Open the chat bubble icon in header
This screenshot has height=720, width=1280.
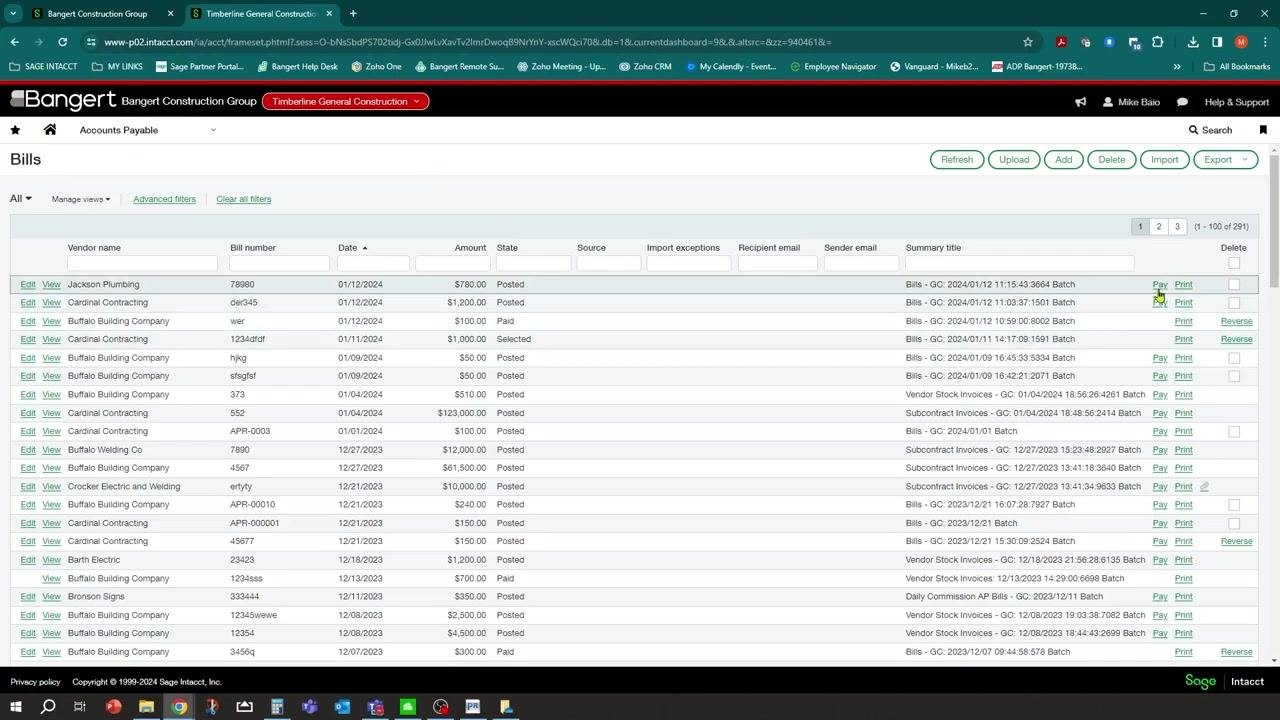tap(1182, 102)
